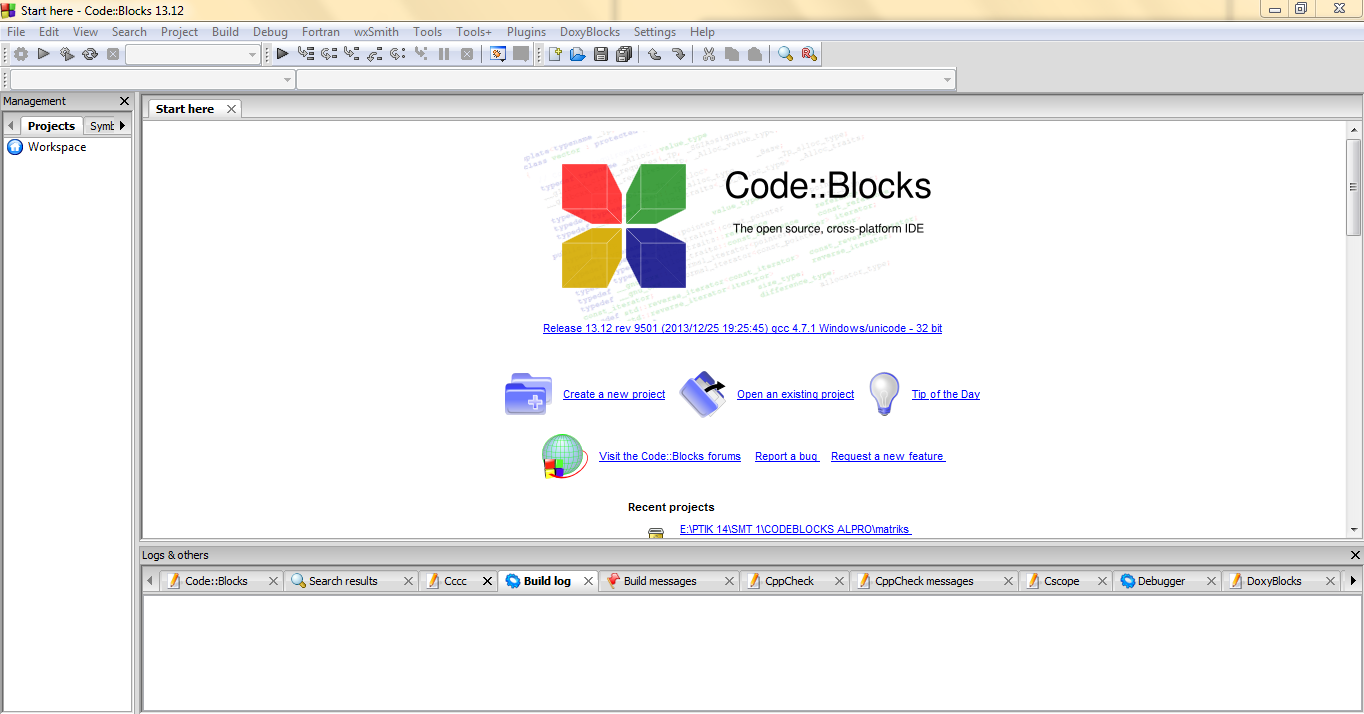
Task: Click Tip of the Day link
Action: (x=945, y=394)
